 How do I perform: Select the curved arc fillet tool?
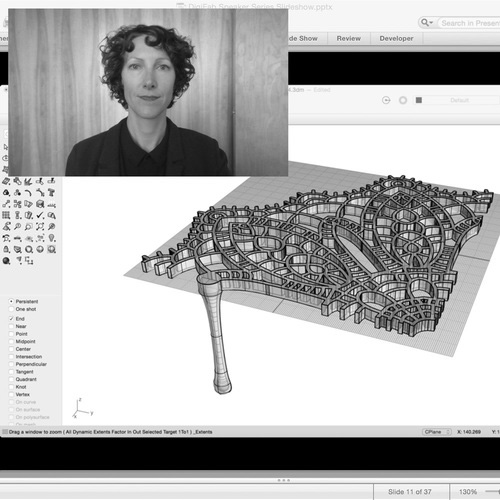coord(28,193)
